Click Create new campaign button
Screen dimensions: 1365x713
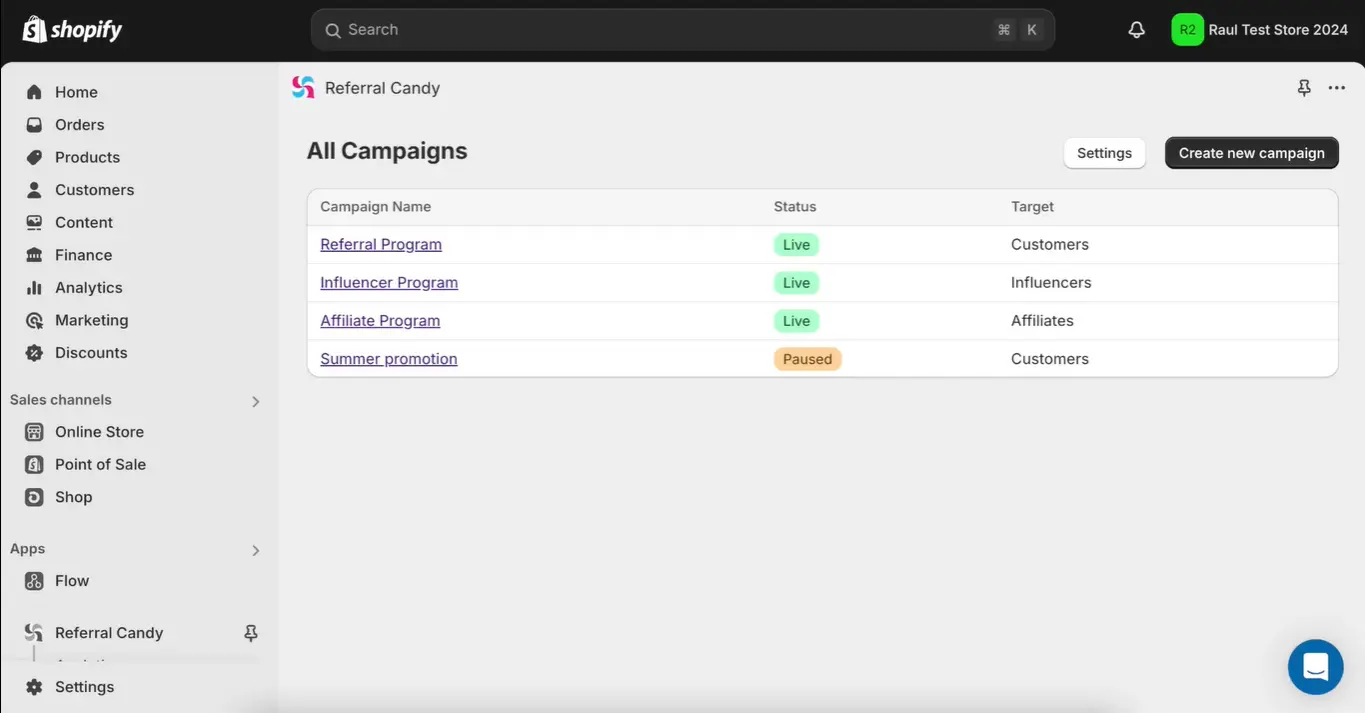pyautogui.click(x=1251, y=153)
